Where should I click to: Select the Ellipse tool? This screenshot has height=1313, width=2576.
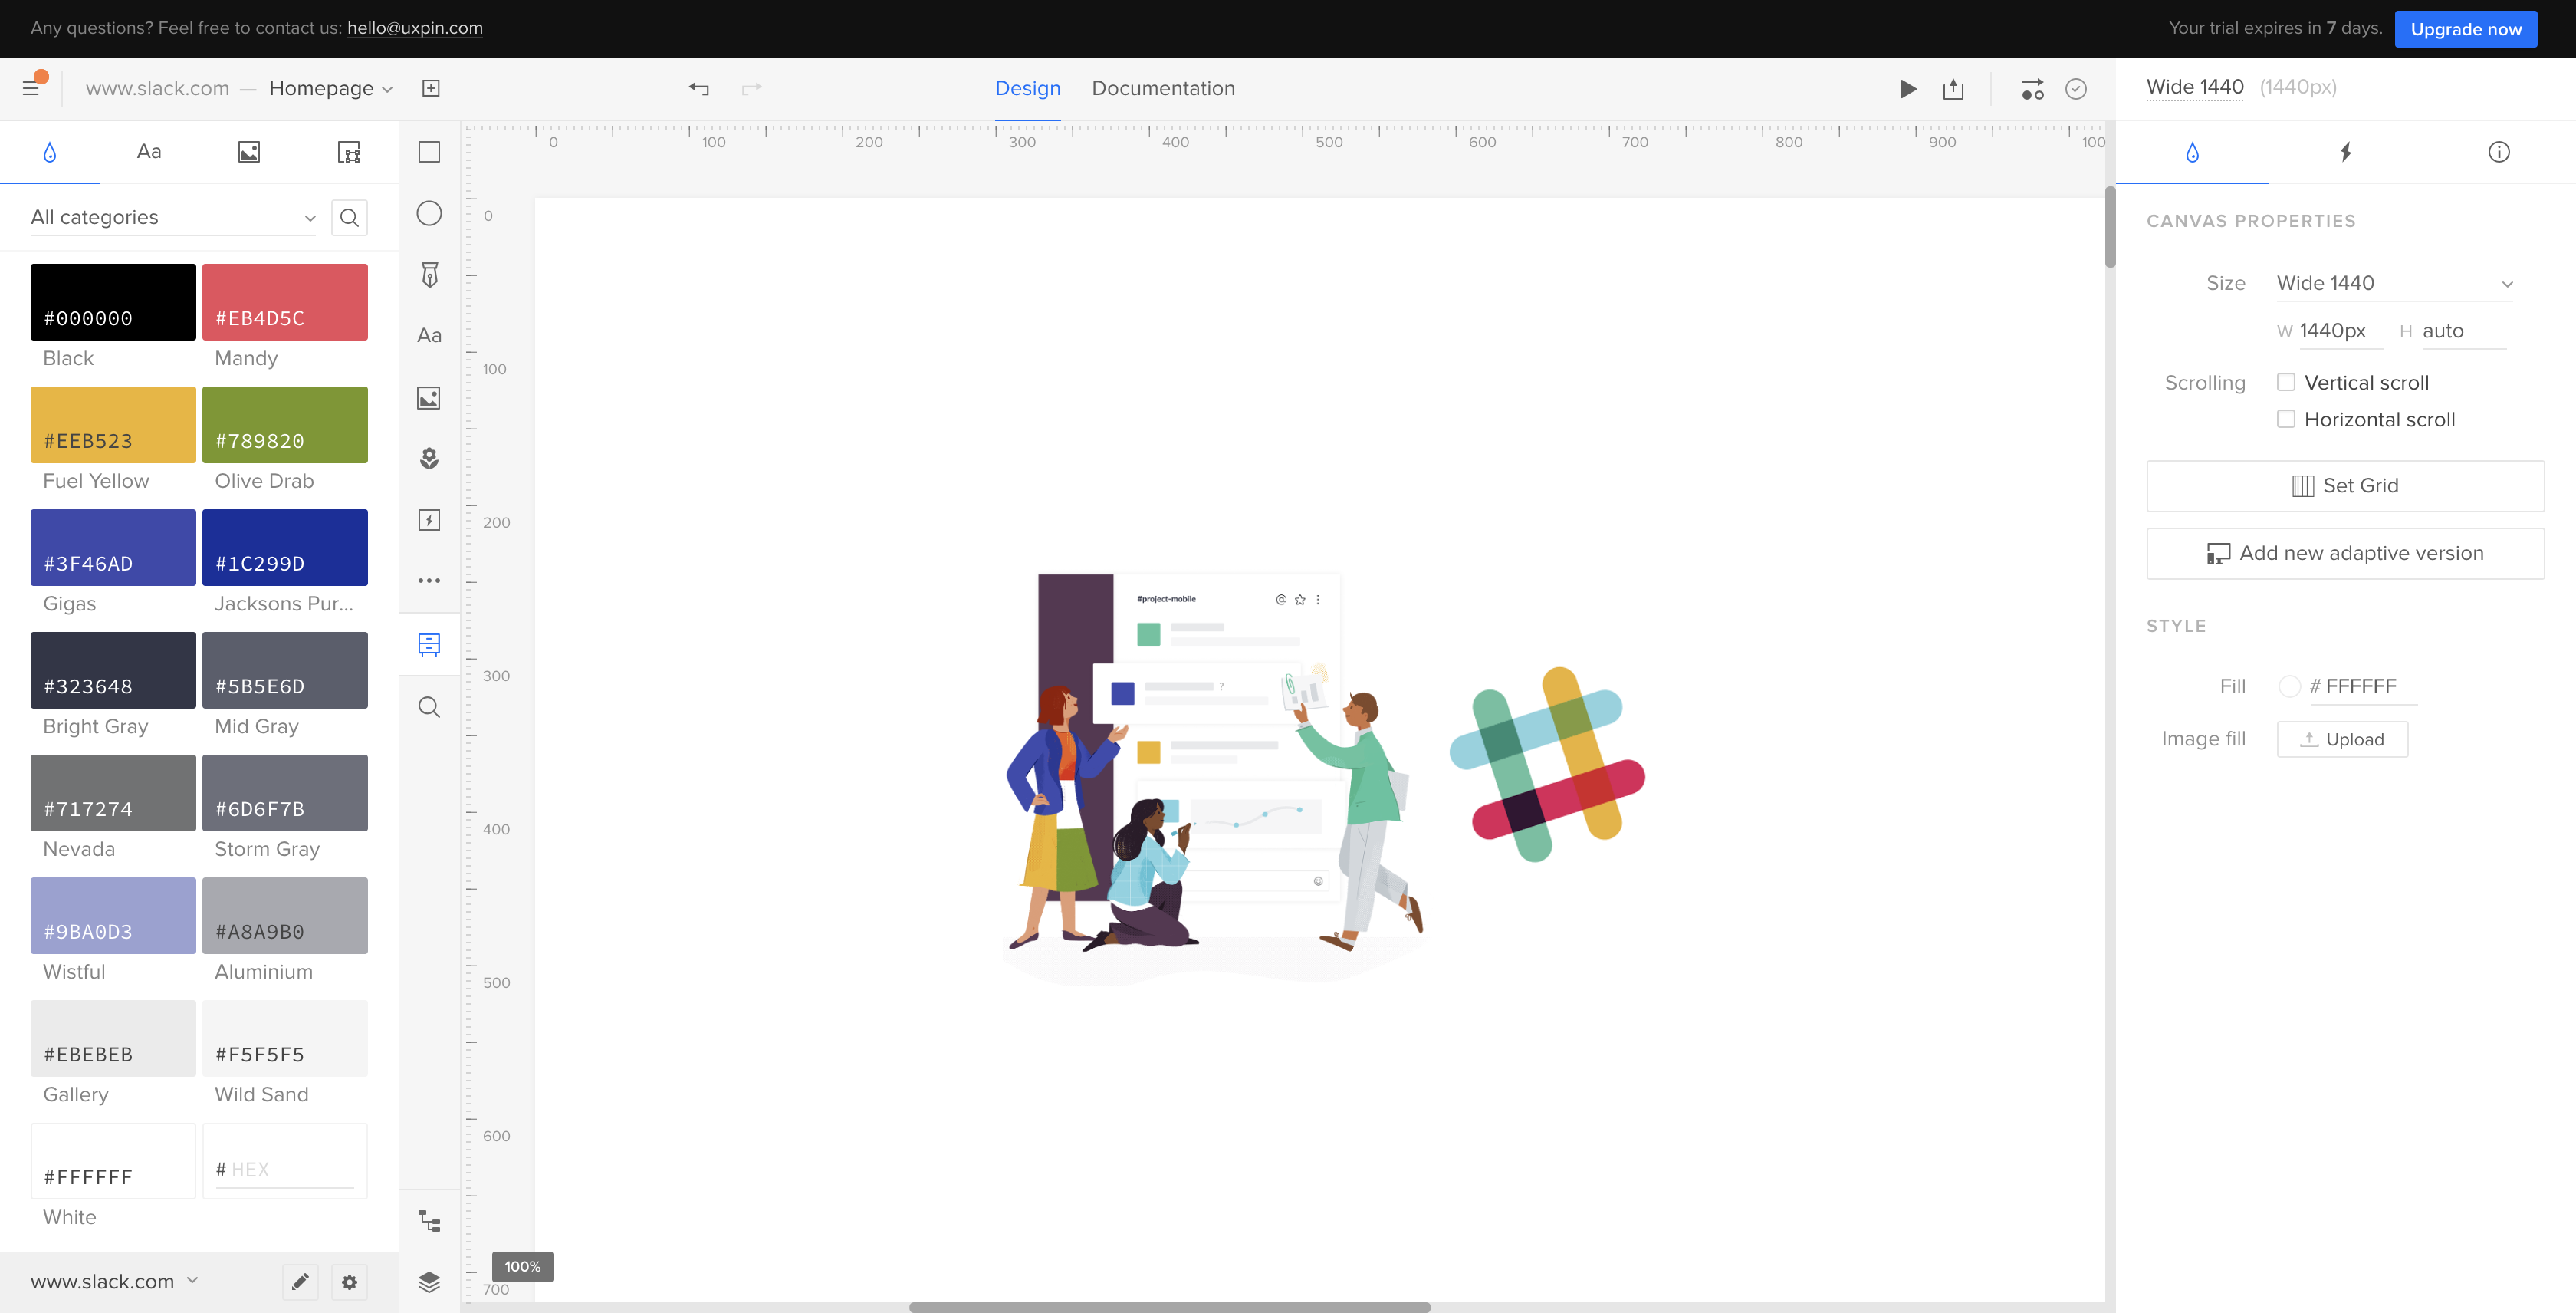[x=429, y=213]
